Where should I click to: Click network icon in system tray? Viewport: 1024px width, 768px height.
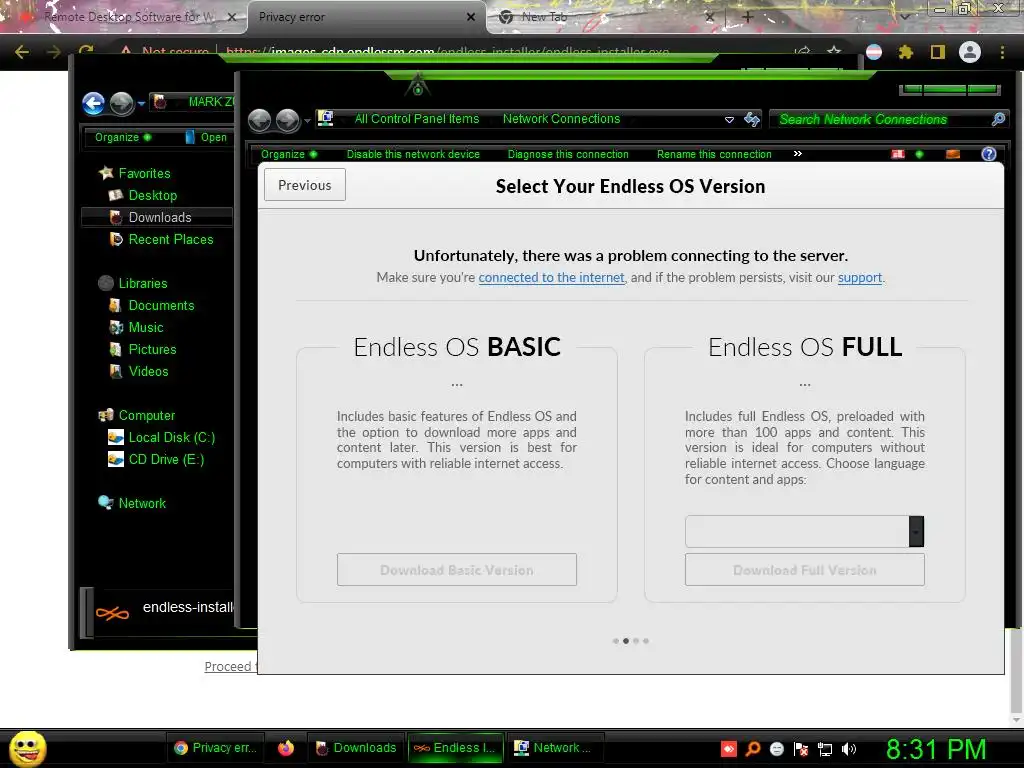click(x=825, y=749)
